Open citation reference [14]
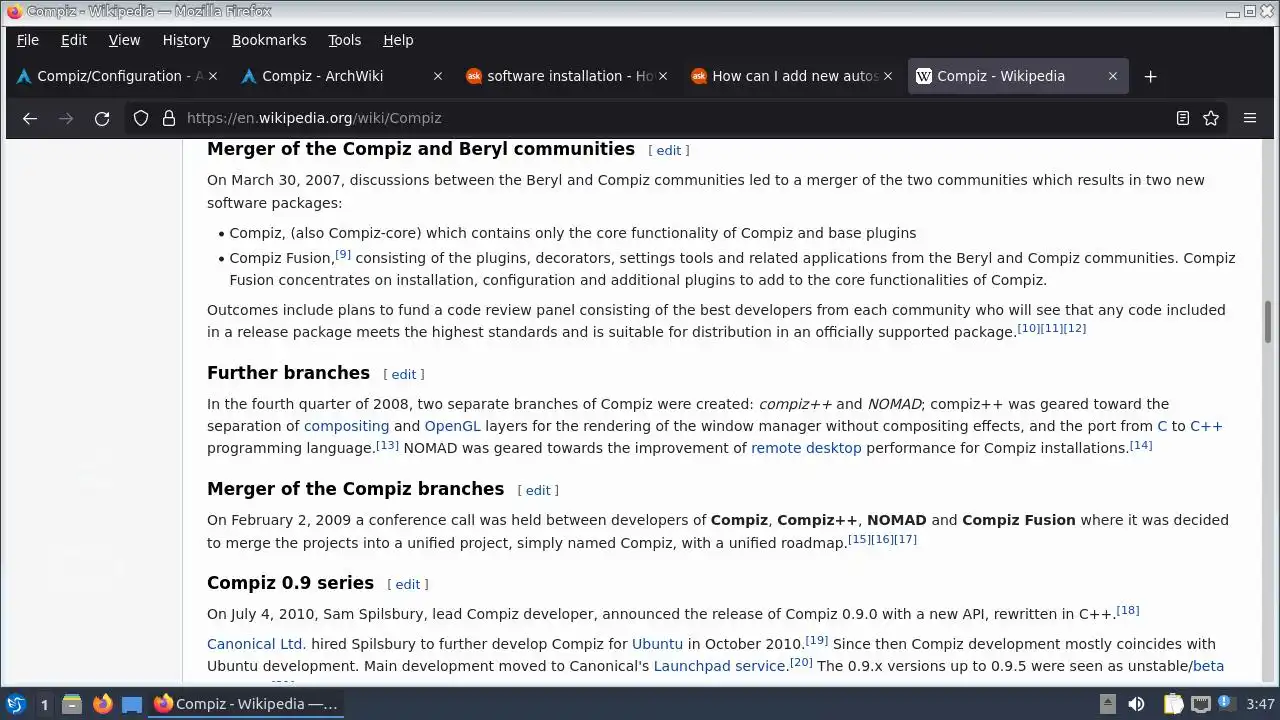Viewport: 1280px width, 720px height. (x=1141, y=445)
